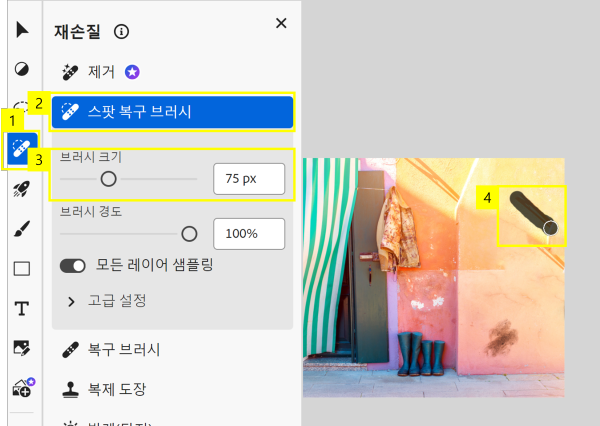Click the info icon beside 재손질
This screenshot has width=600, height=426.
[x=122, y=31]
